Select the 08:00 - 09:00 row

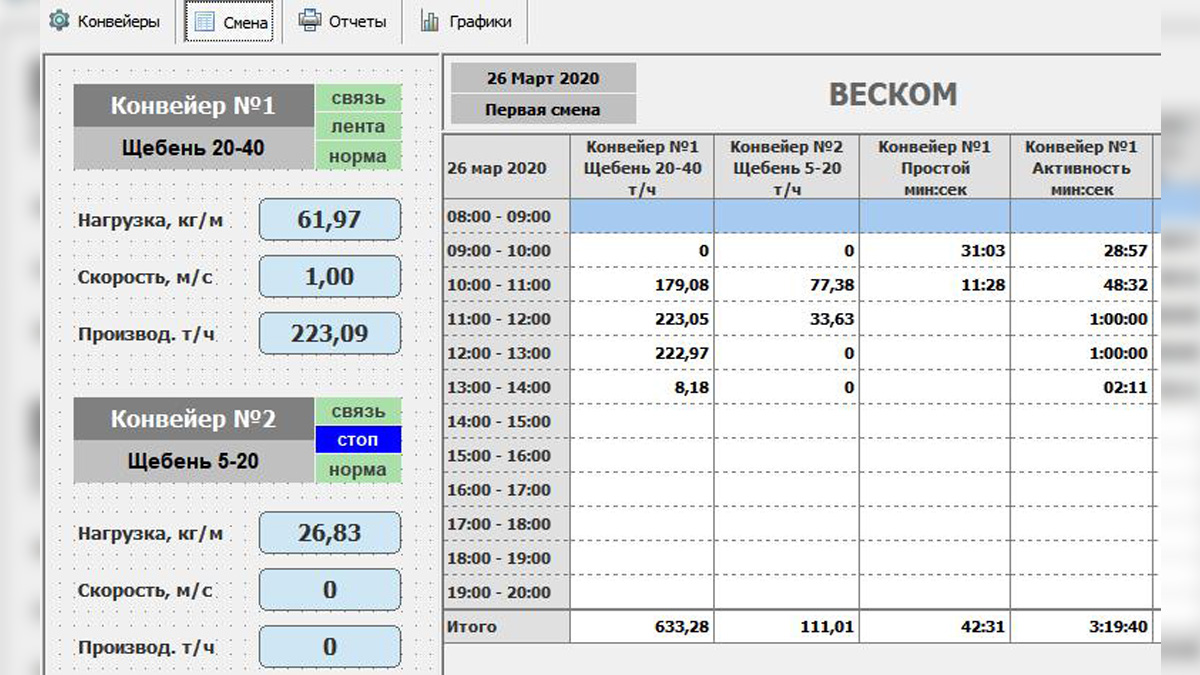point(800,216)
